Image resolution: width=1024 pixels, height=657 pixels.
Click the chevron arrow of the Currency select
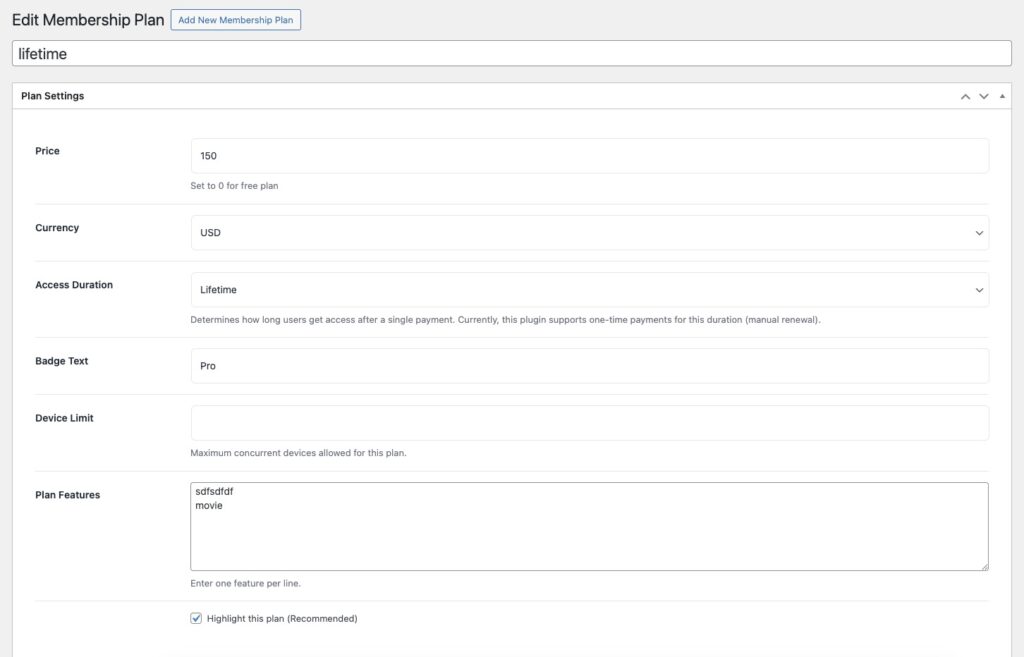pyautogui.click(x=978, y=233)
